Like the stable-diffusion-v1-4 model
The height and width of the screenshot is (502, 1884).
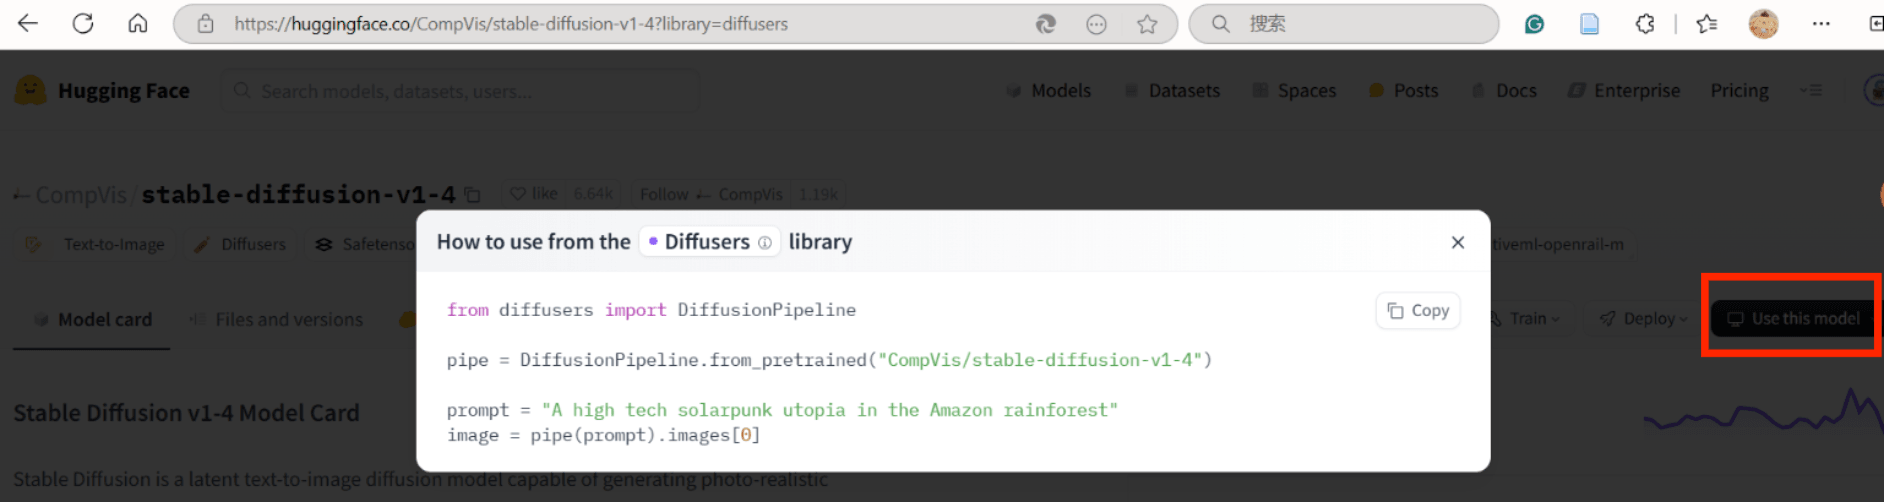tap(534, 194)
